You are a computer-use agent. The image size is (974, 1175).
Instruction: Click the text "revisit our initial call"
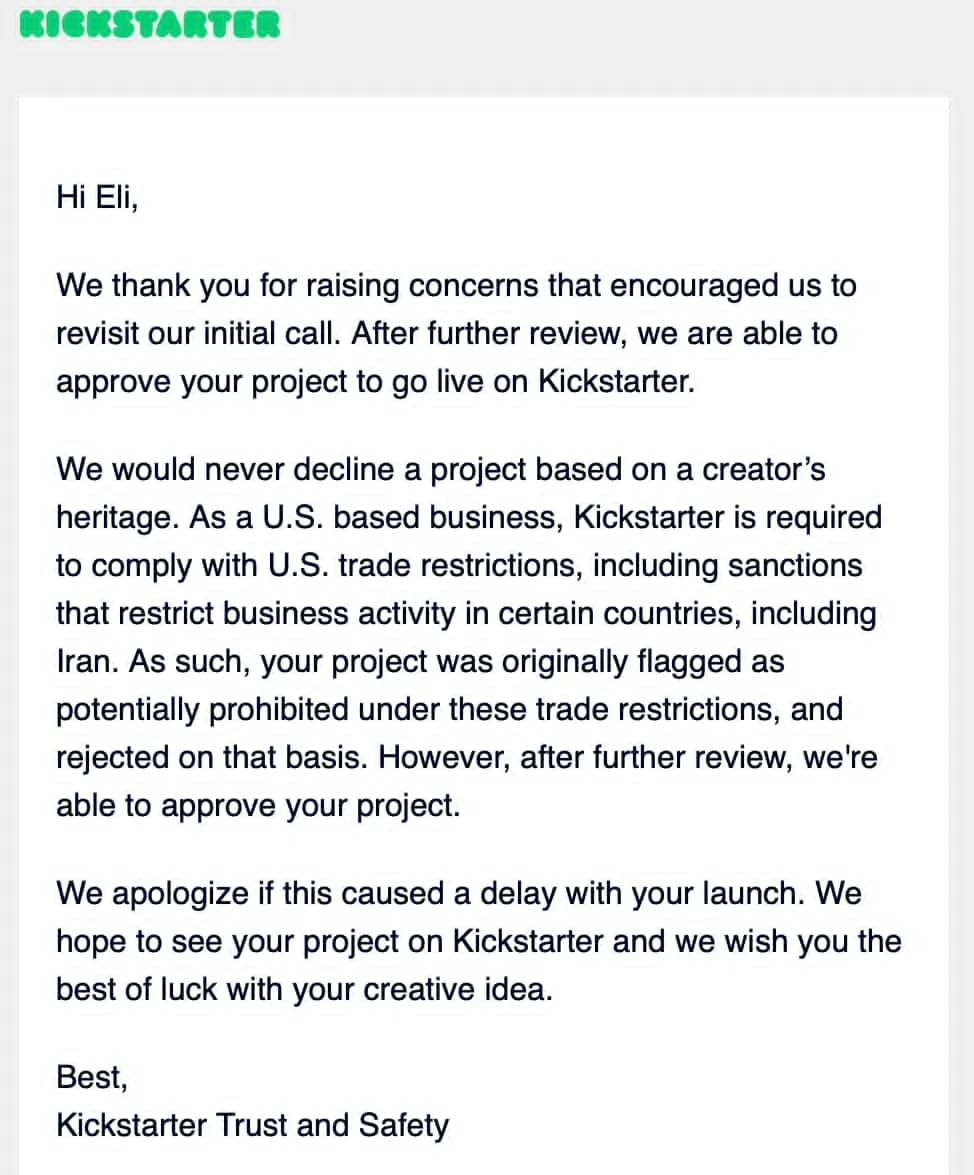pos(199,333)
